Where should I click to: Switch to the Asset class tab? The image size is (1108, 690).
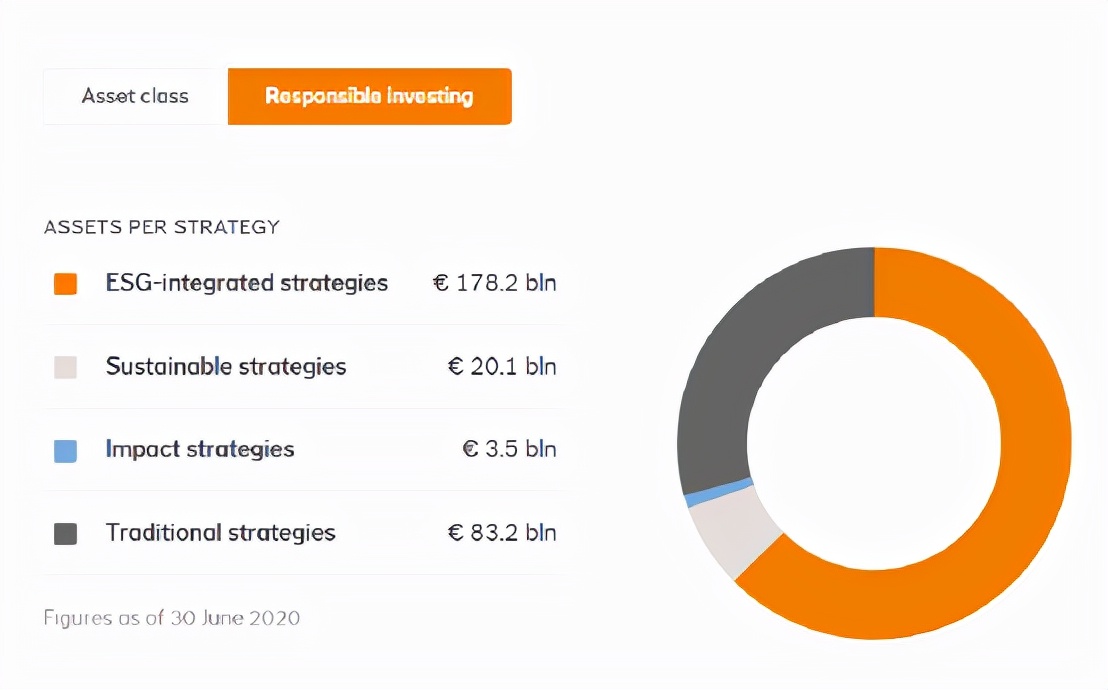[135, 96]
